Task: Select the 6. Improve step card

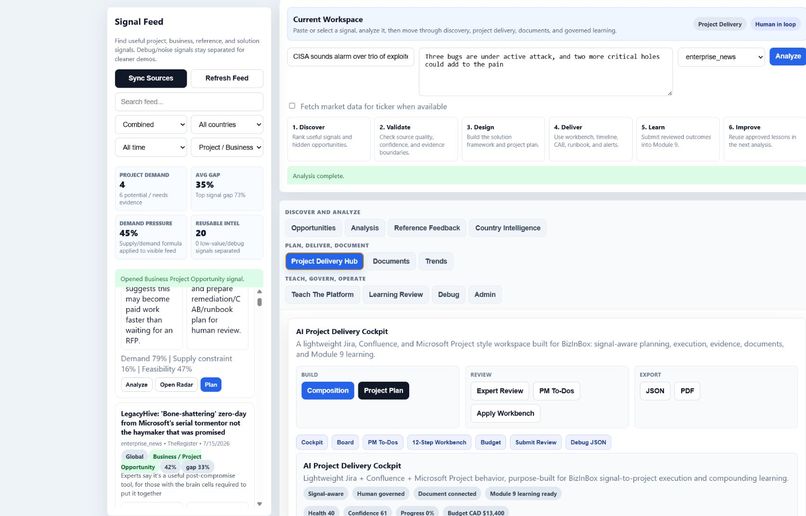Action: 765,139
